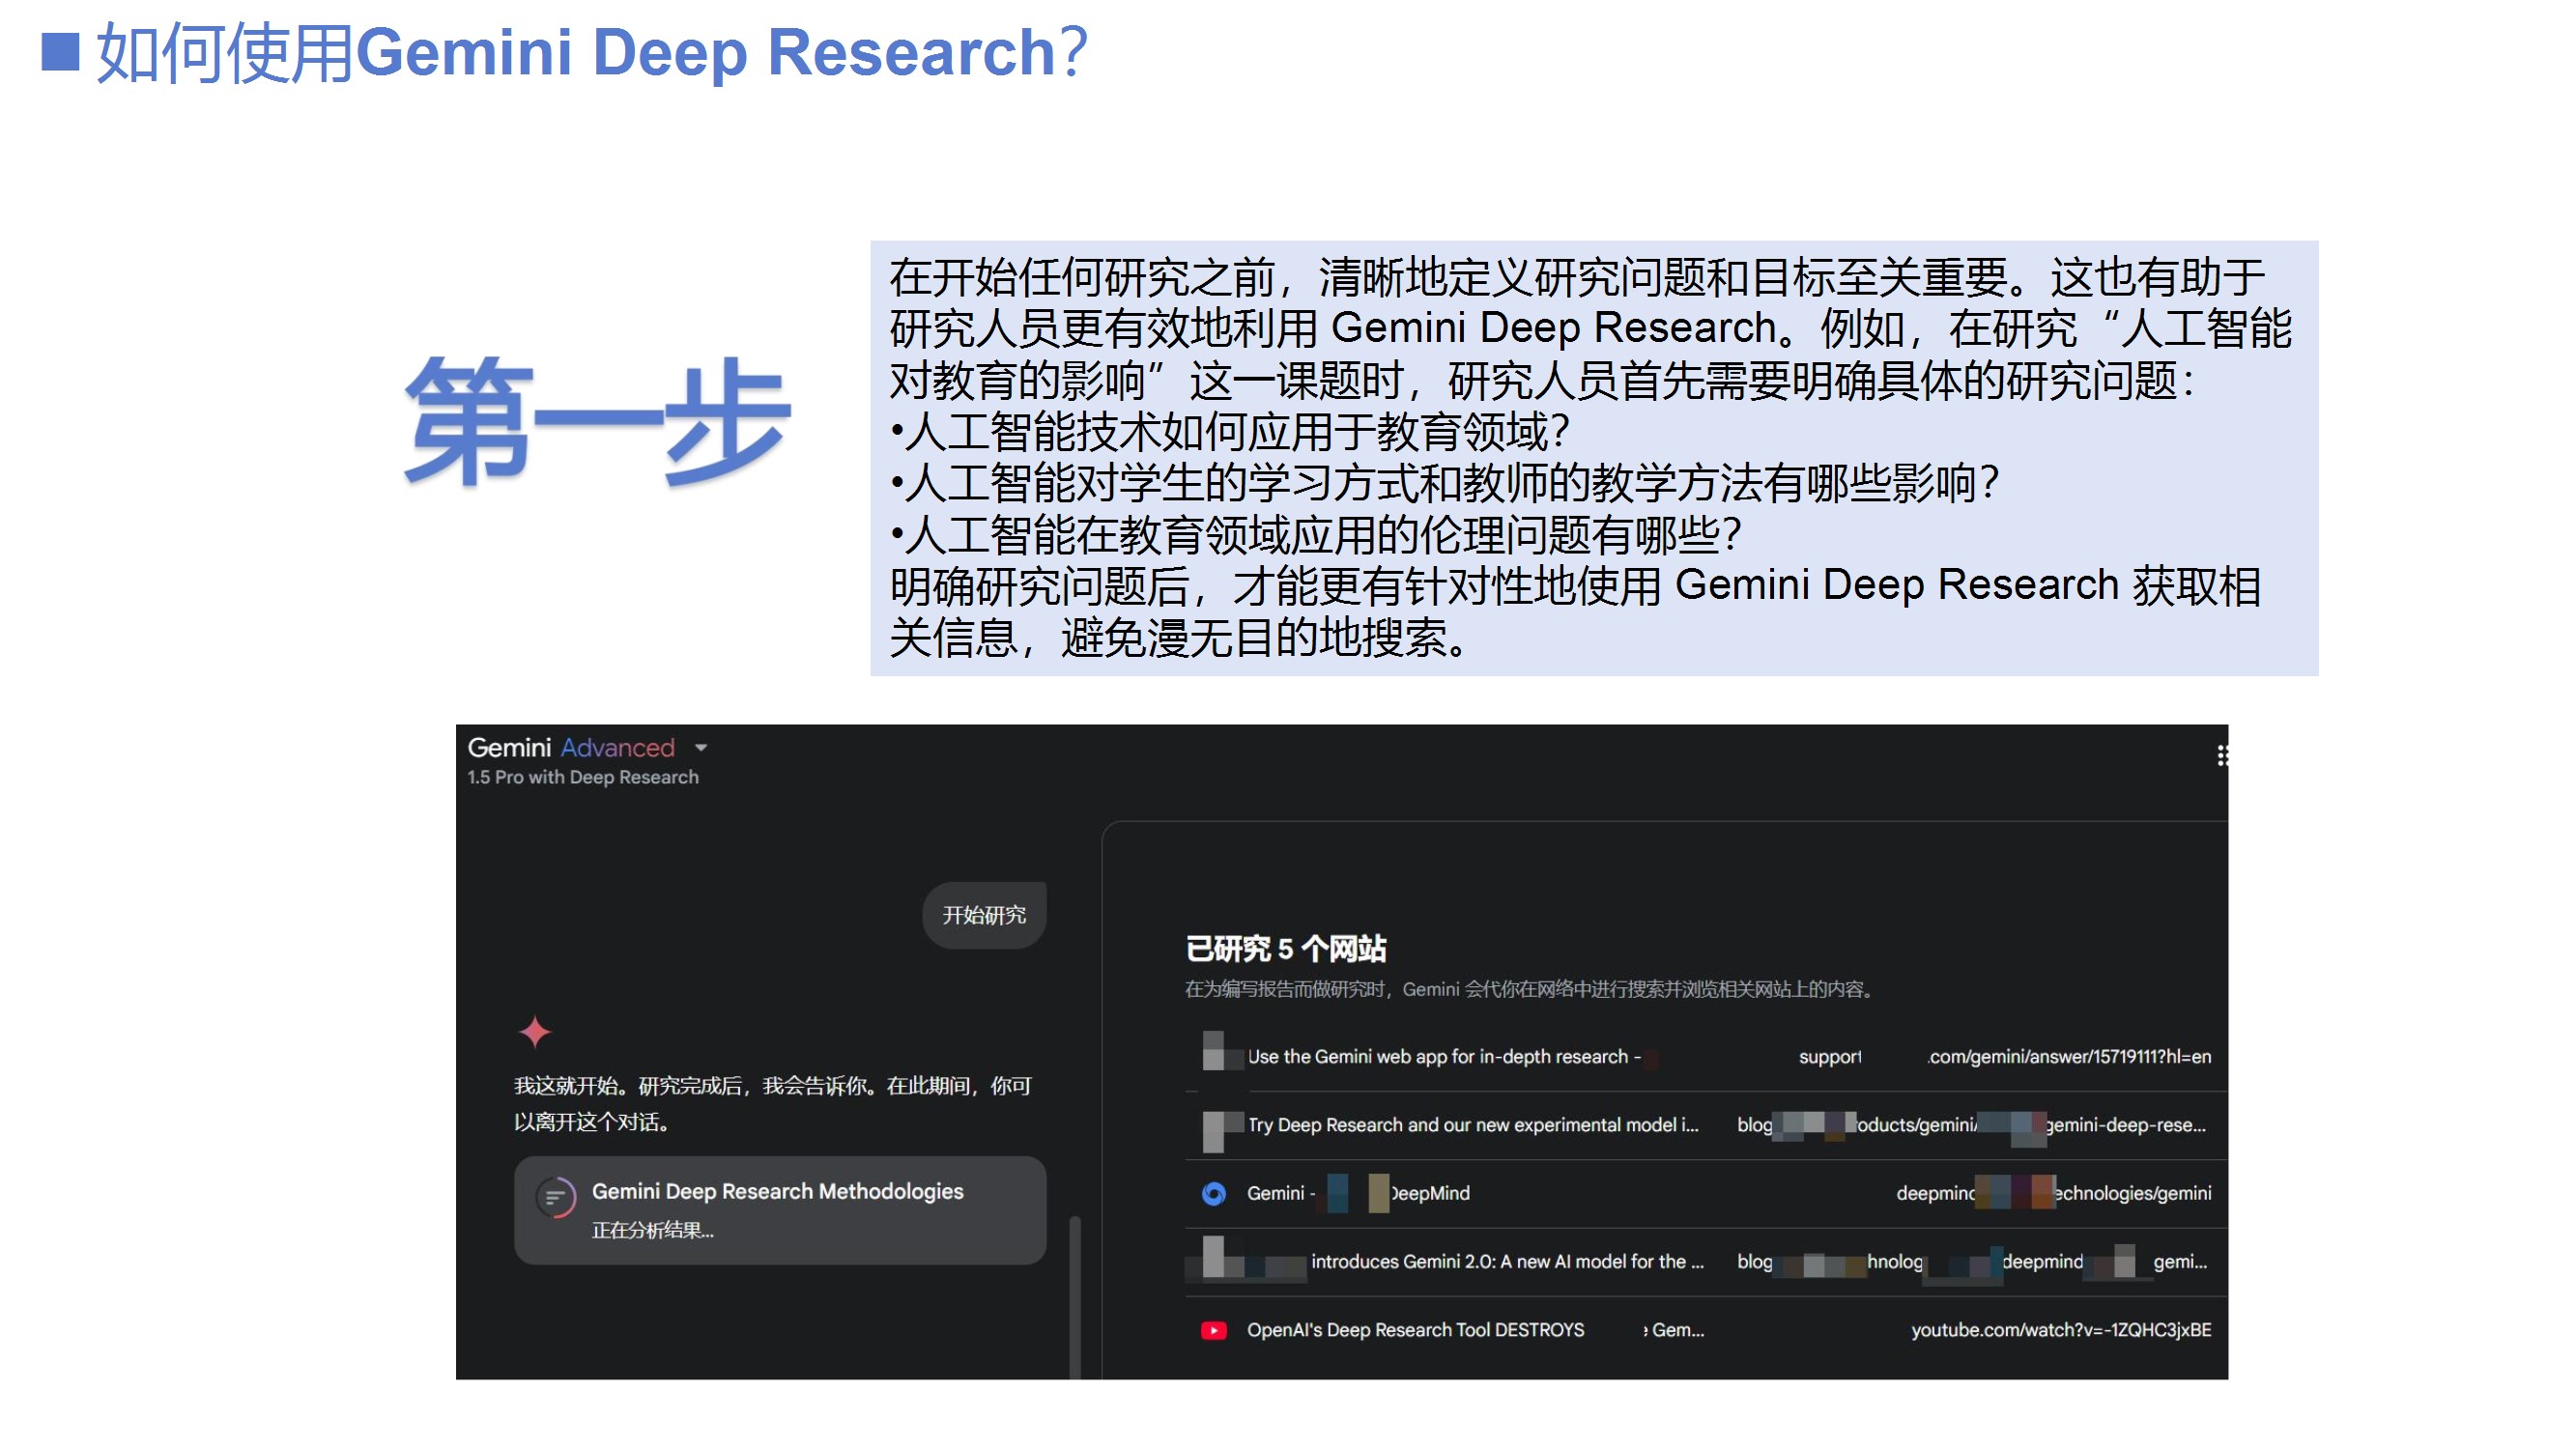Open OpenAI's Deep Research Tool DESTROYS video link
2576x1449 pixels.
[1414, 1330]
